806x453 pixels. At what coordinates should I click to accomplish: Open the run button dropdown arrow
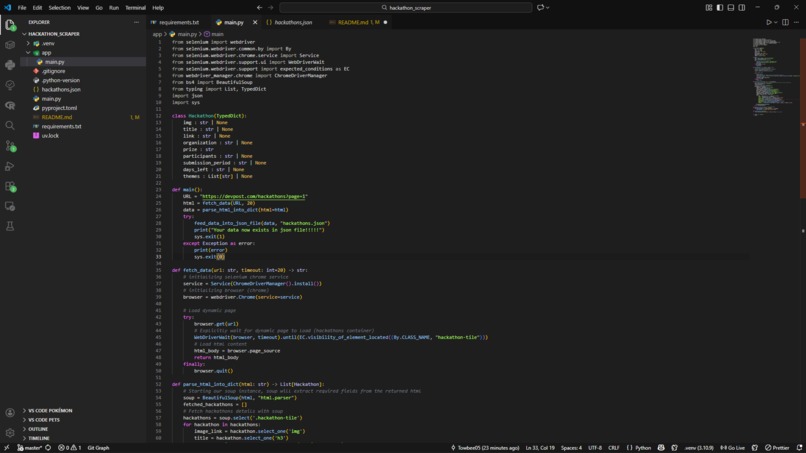click(x=775, y=22)
